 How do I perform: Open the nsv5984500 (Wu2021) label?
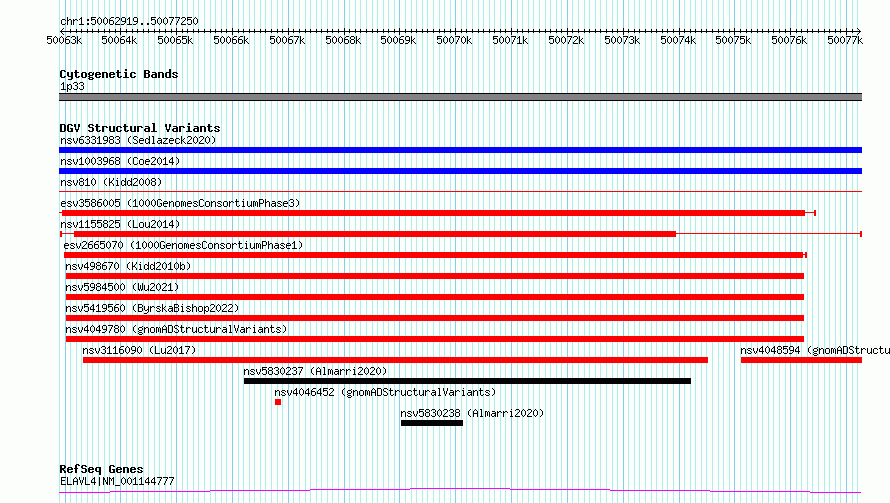coord(121,287)
